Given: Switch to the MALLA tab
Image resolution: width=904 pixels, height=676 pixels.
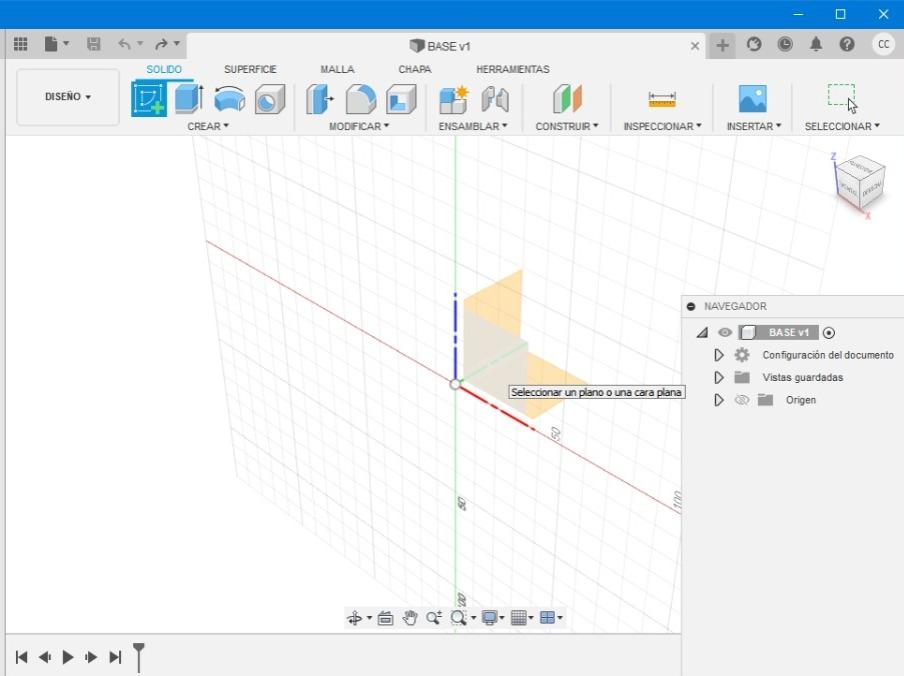Looking at the screenshot, I should [337, 69].
